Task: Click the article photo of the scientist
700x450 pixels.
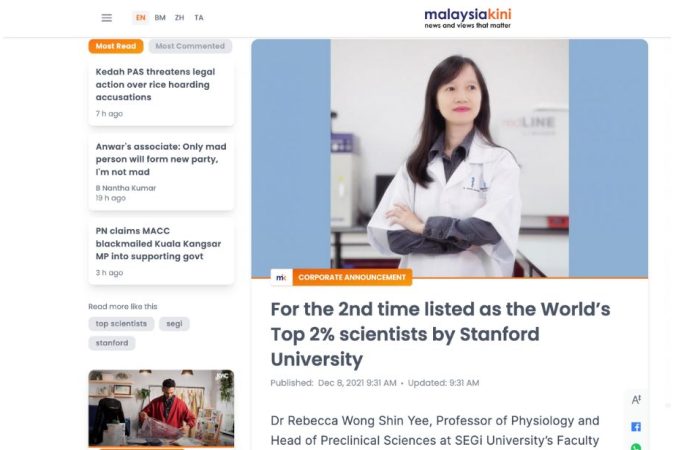Action: (450, 158)
